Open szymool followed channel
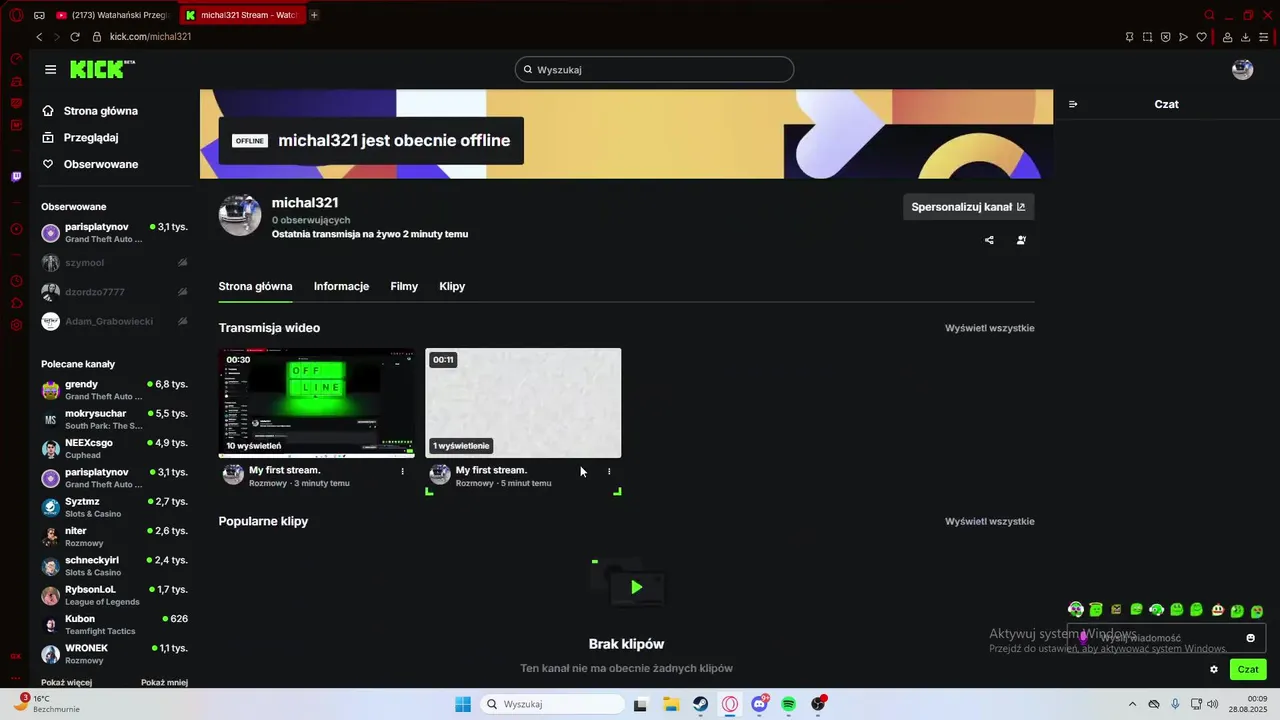Viewport: 1280px width, 720px height. tap(115, 263)
